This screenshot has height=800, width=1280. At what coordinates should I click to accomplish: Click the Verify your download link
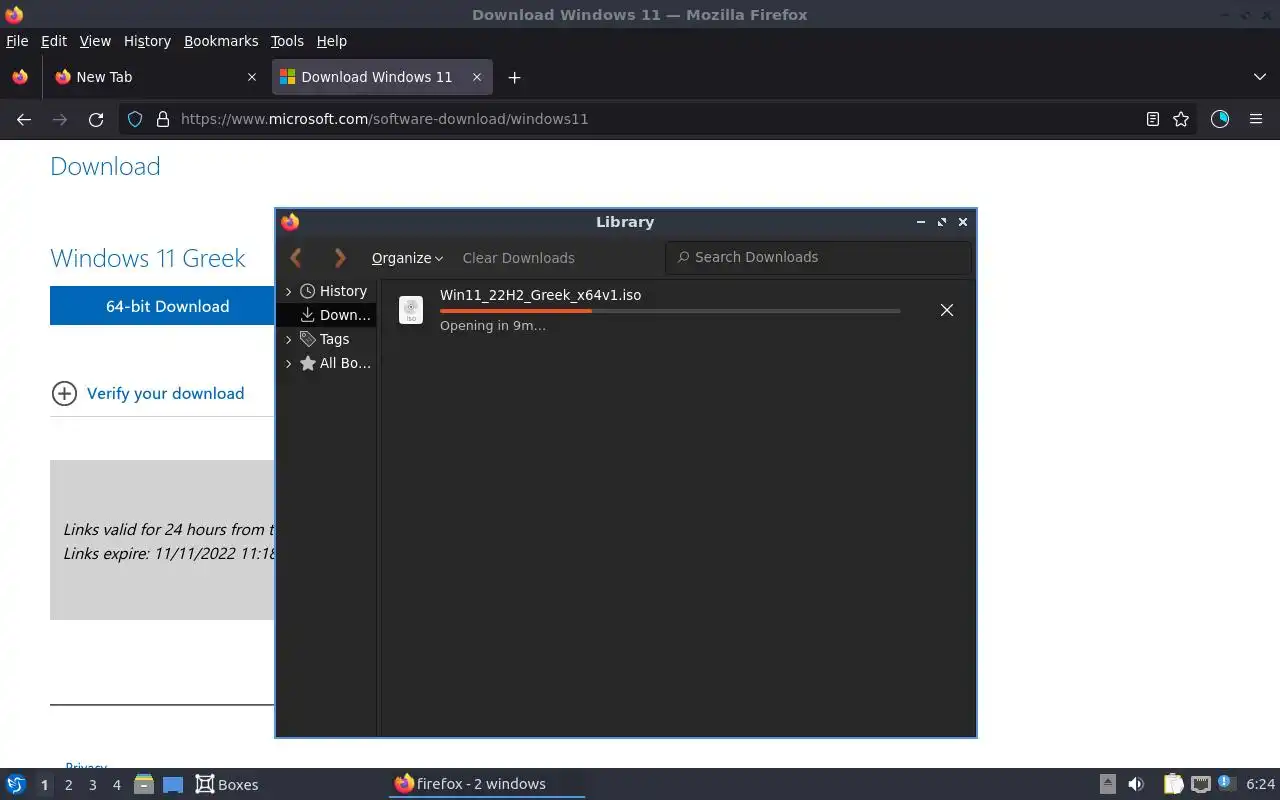point(165,393)
